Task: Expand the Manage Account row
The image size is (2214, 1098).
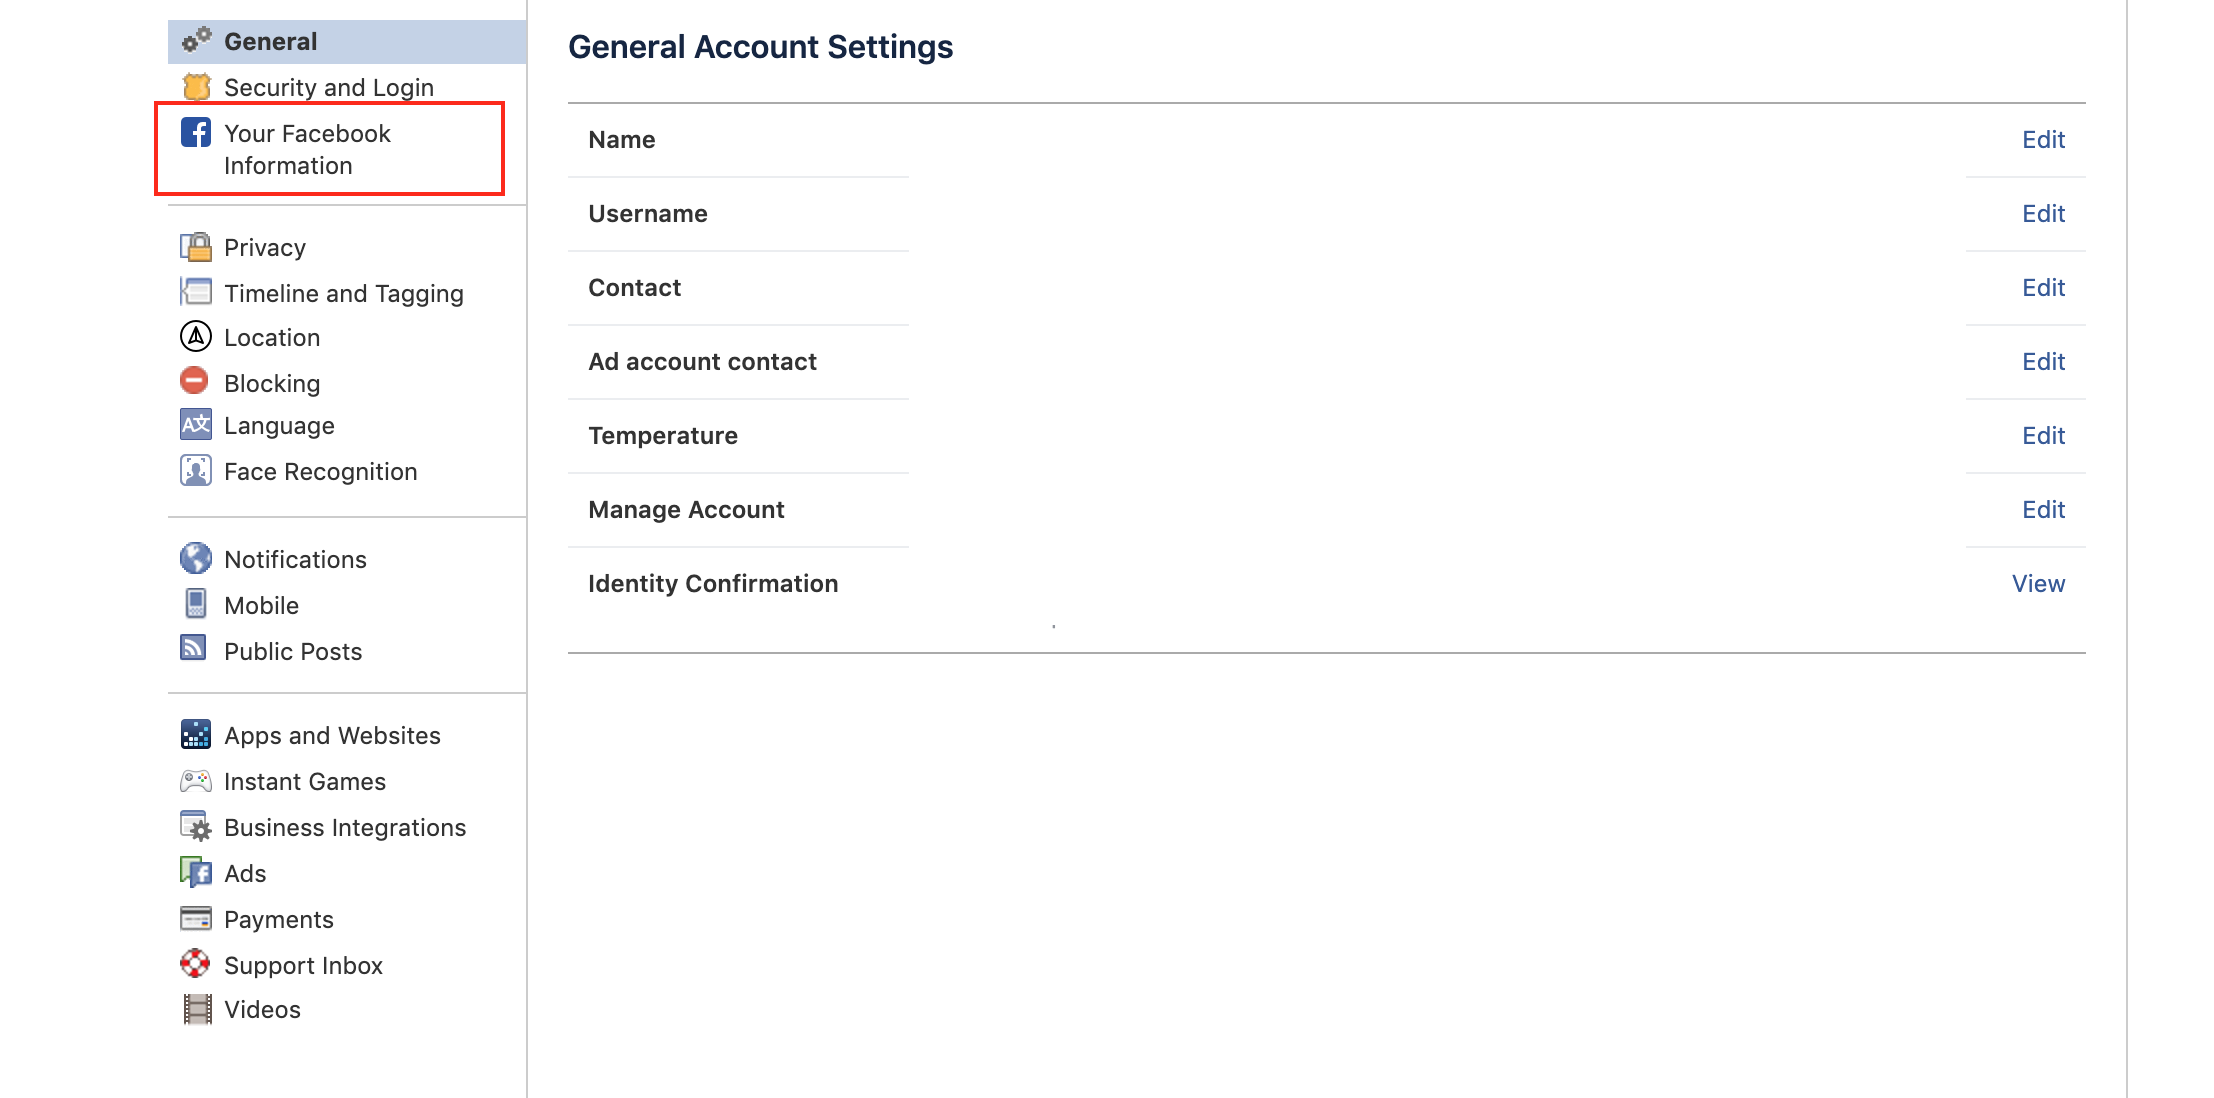Action: (x=2043, y=509)
